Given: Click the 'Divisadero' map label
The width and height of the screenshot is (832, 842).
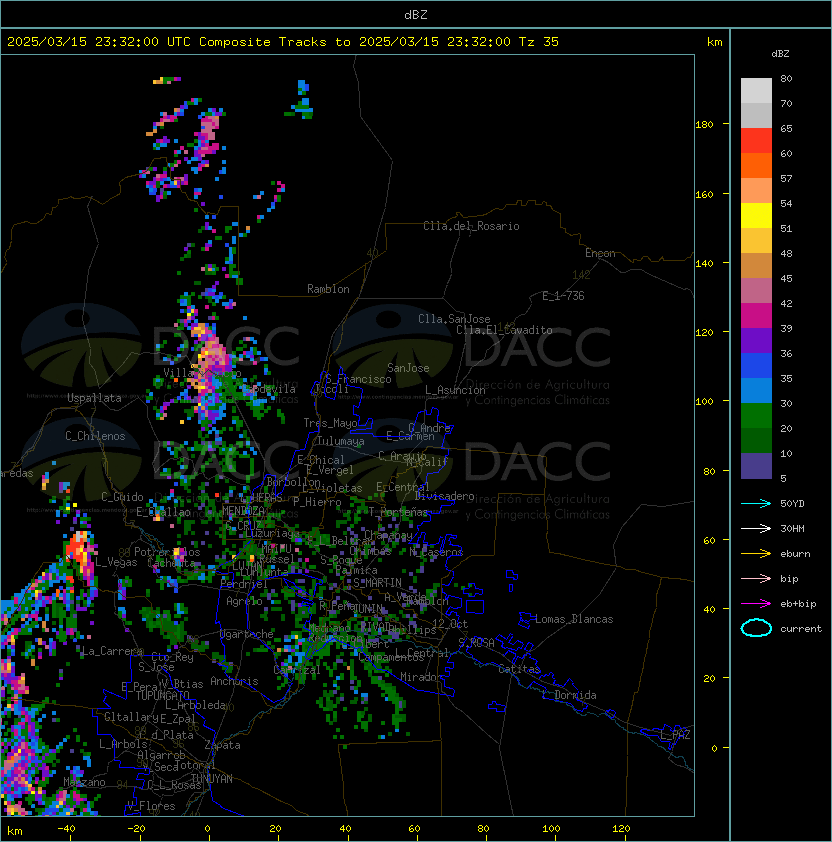Looking at the screenshot, I should coord(445,496).
